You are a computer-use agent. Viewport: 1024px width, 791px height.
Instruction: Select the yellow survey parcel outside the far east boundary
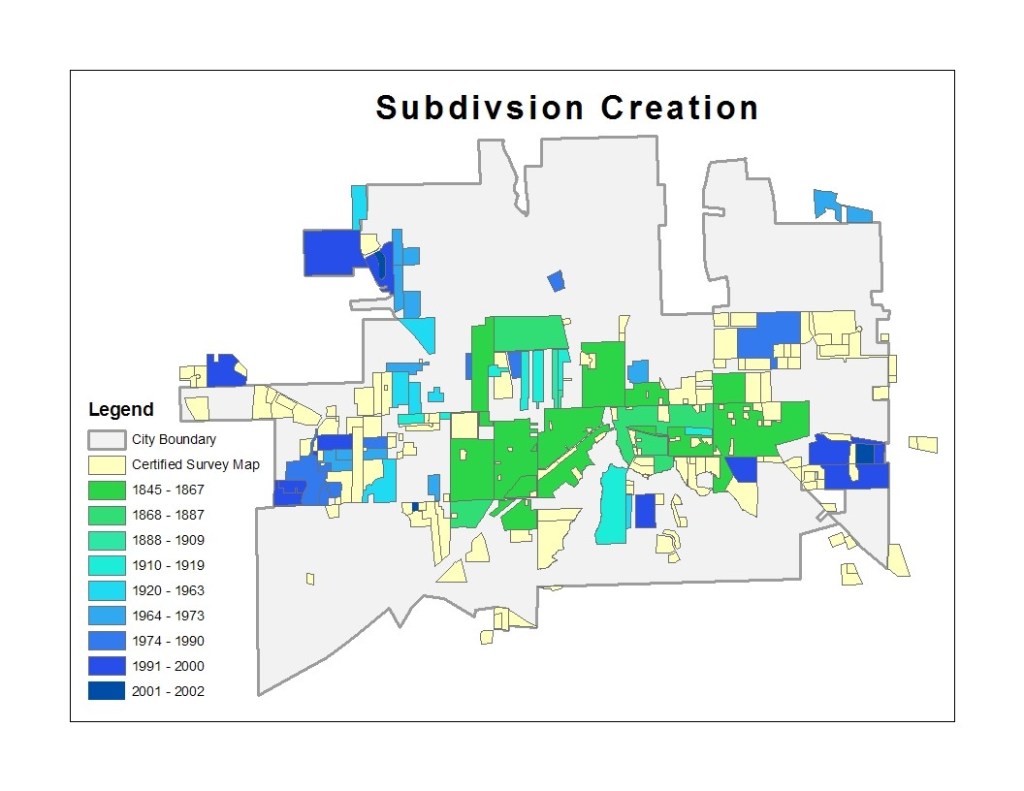(x=923, y=444)
